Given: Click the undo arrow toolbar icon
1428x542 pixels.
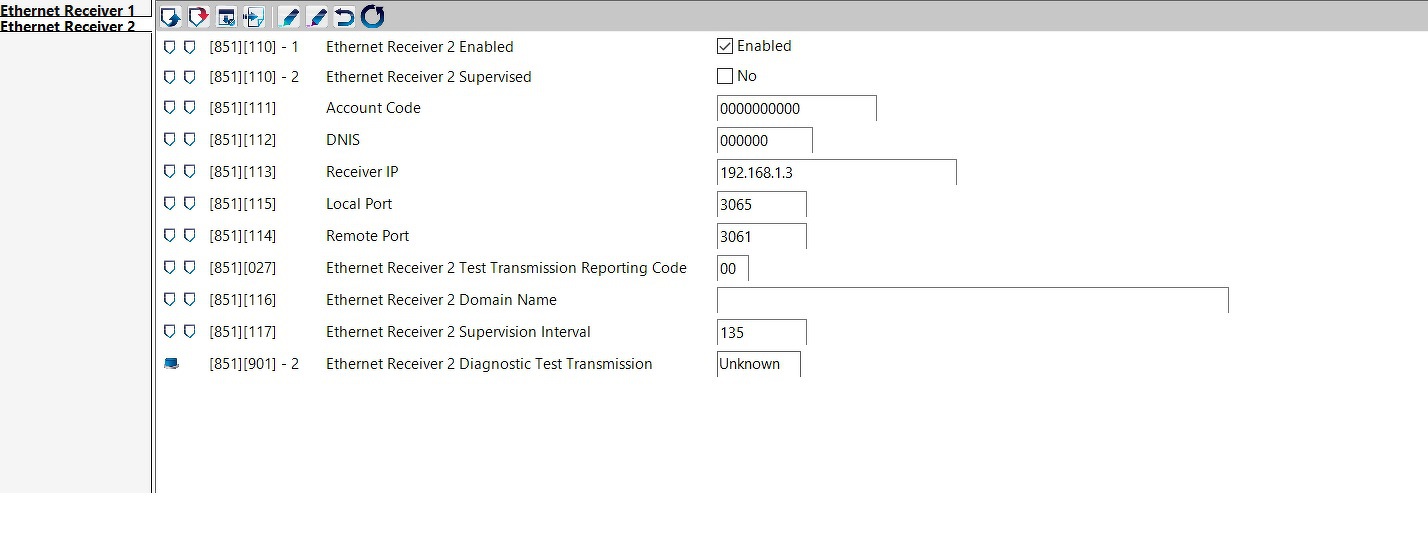Looking at the screenshot, I should click(344, 17).
